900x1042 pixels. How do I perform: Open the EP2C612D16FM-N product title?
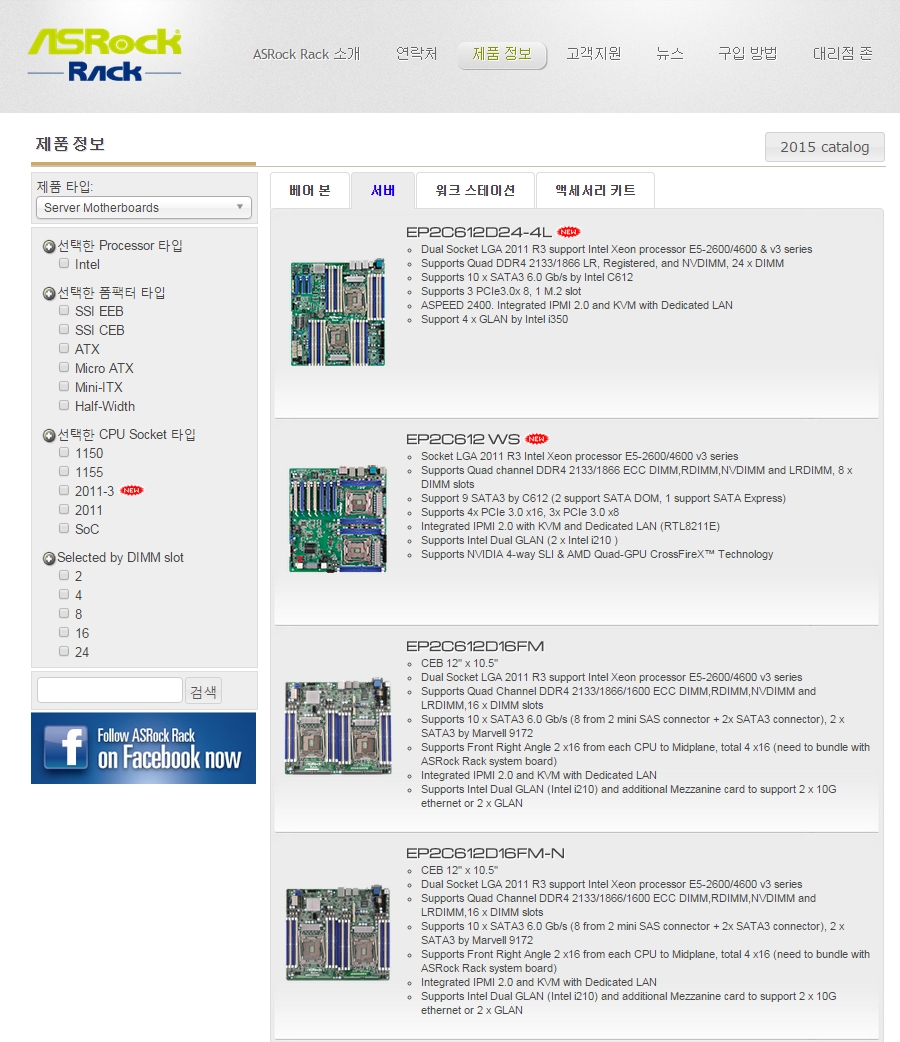coord(485,853)
